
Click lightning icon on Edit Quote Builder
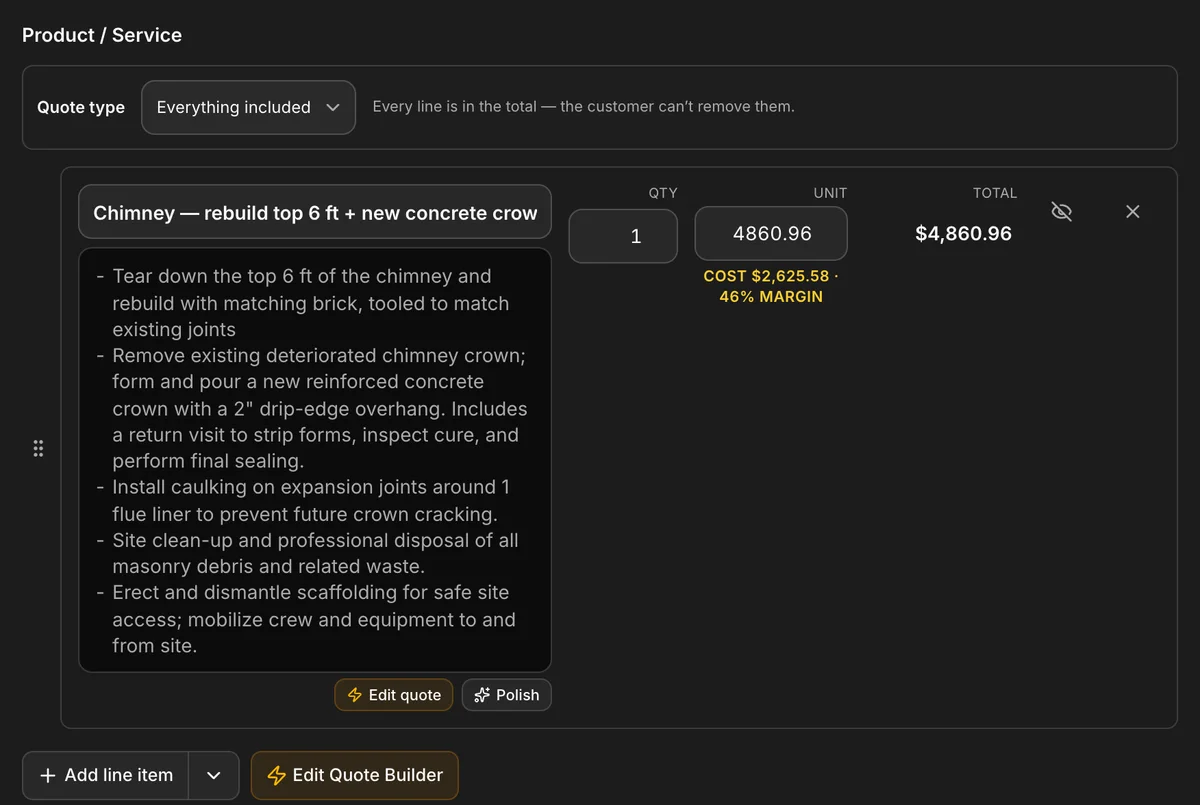point(277,776)
